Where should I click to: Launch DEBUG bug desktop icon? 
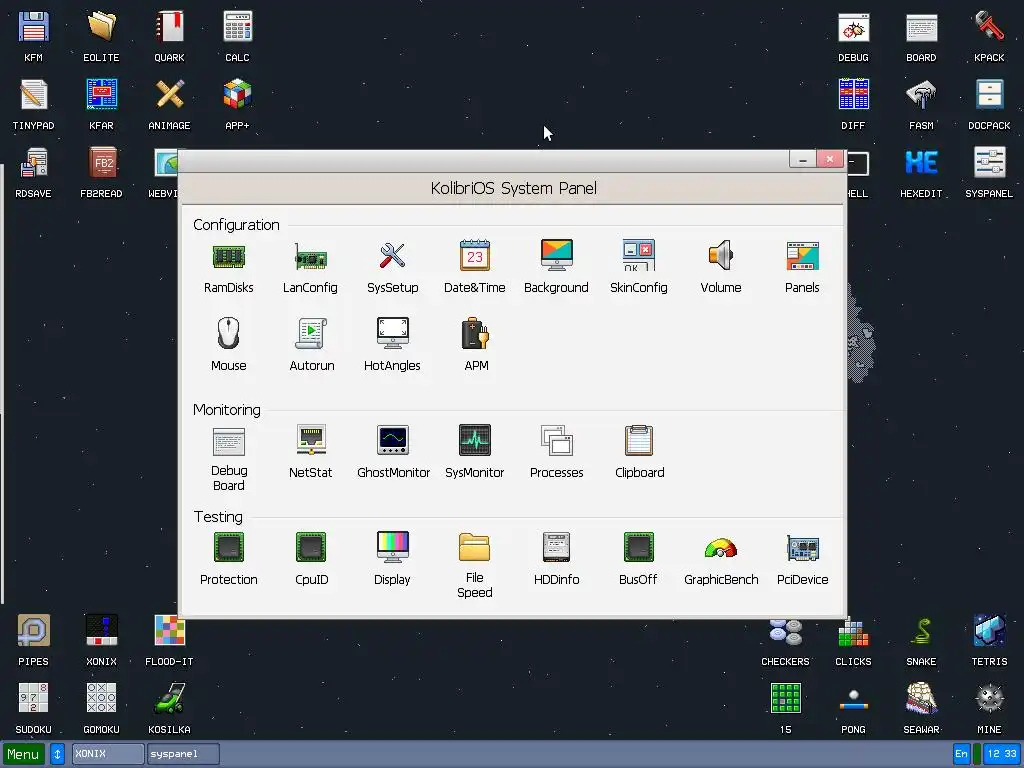tap(854, 27)
